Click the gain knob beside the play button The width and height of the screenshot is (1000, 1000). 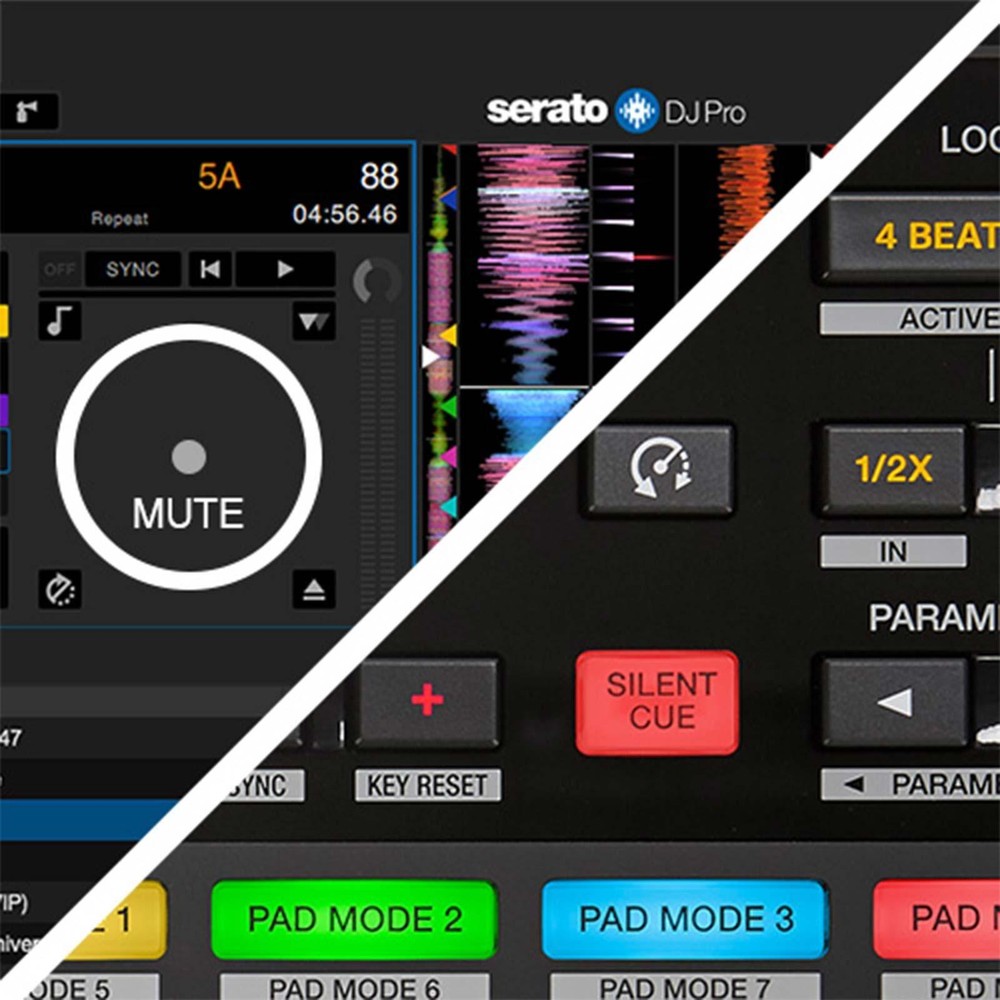[376, 281]
